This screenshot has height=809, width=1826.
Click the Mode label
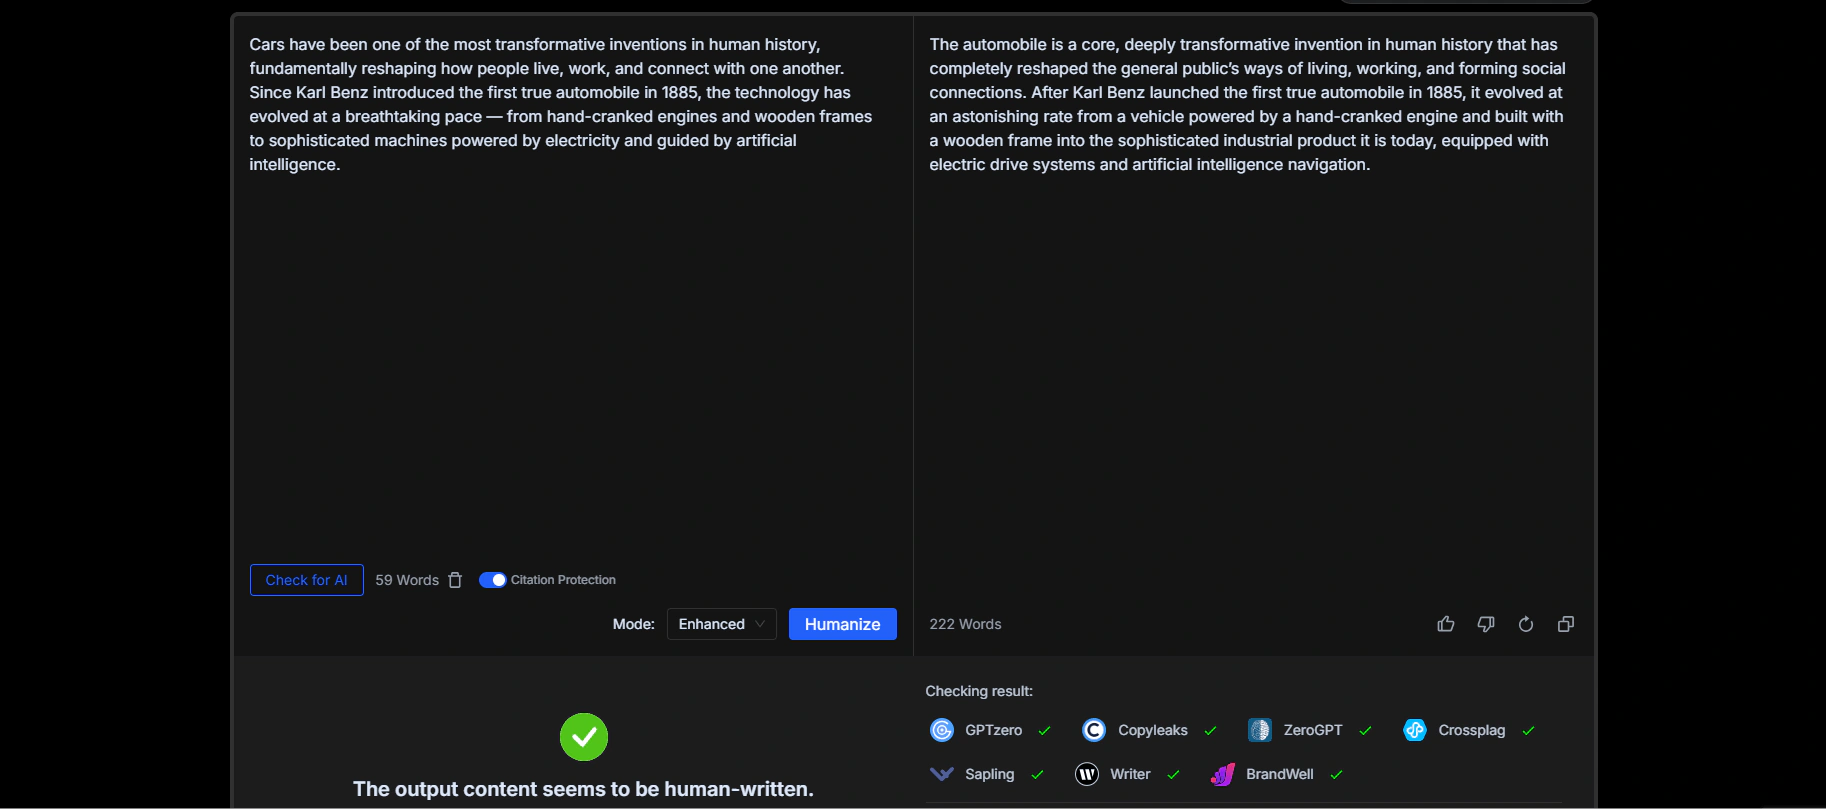click(633, 624)
